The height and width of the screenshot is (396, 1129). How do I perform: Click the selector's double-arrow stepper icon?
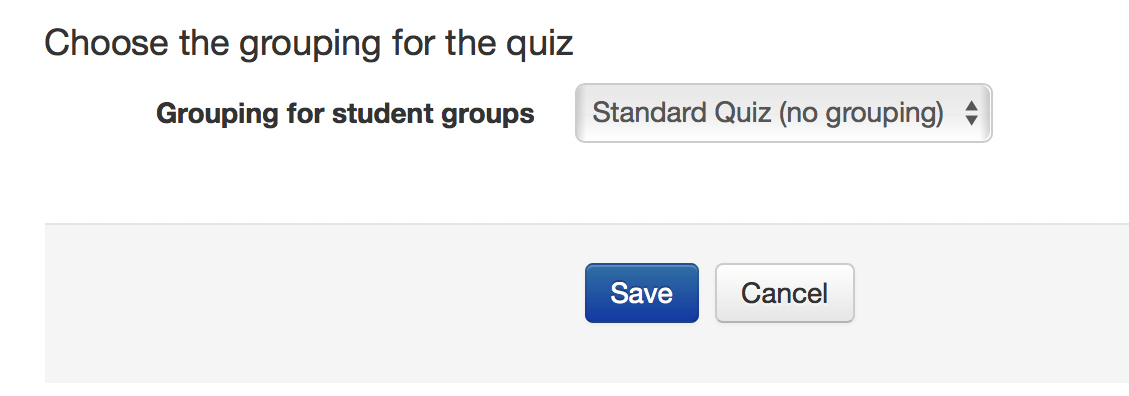point(971,113)
